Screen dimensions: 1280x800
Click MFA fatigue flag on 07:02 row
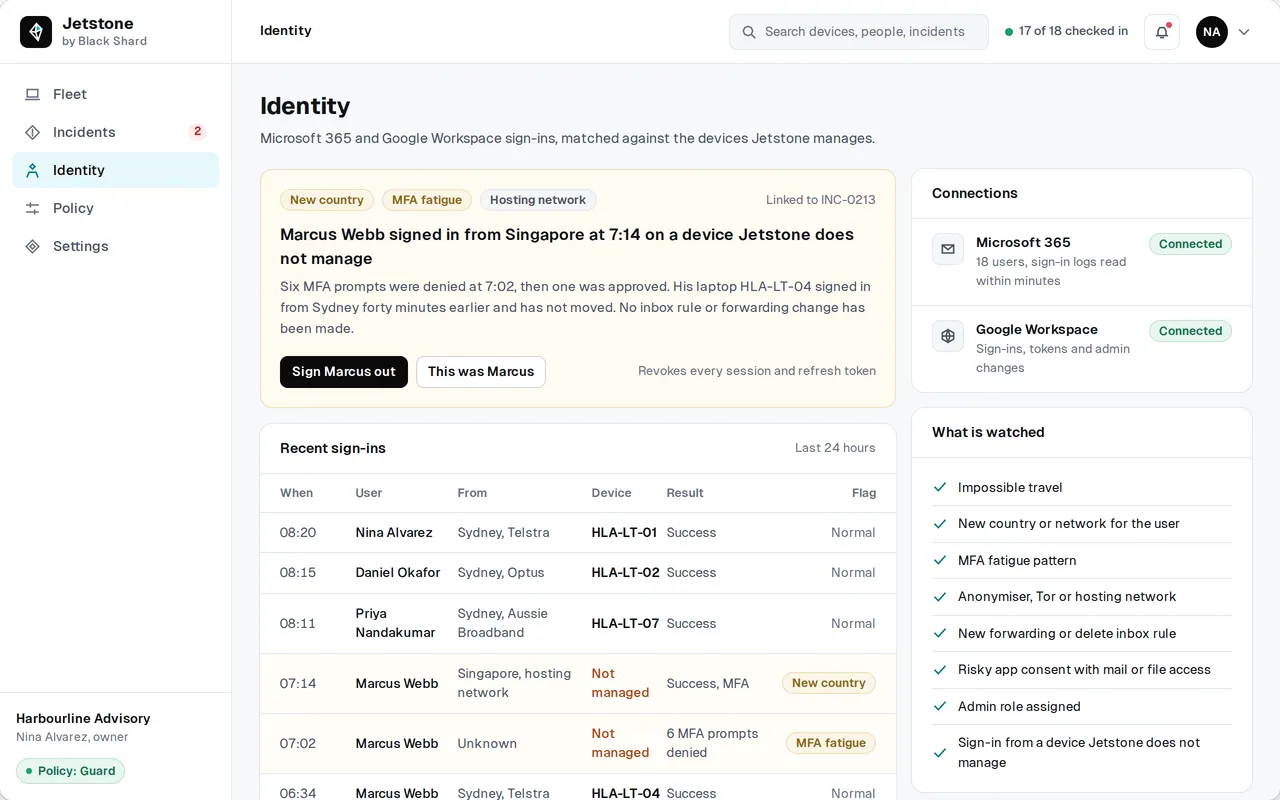coord(831,743)
